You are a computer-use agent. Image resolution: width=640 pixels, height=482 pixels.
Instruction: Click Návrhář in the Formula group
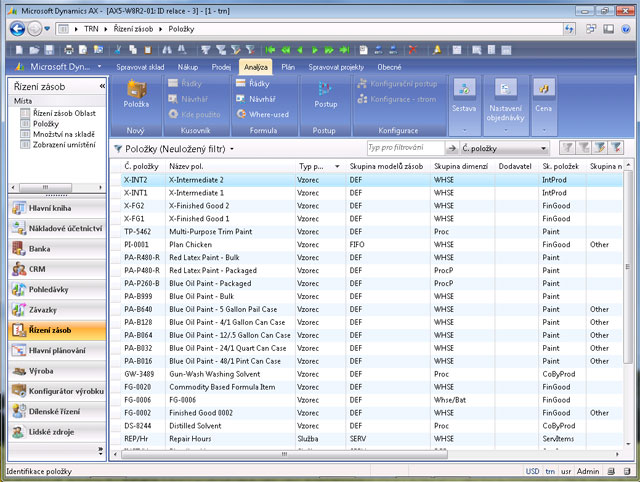click(256, 99)
